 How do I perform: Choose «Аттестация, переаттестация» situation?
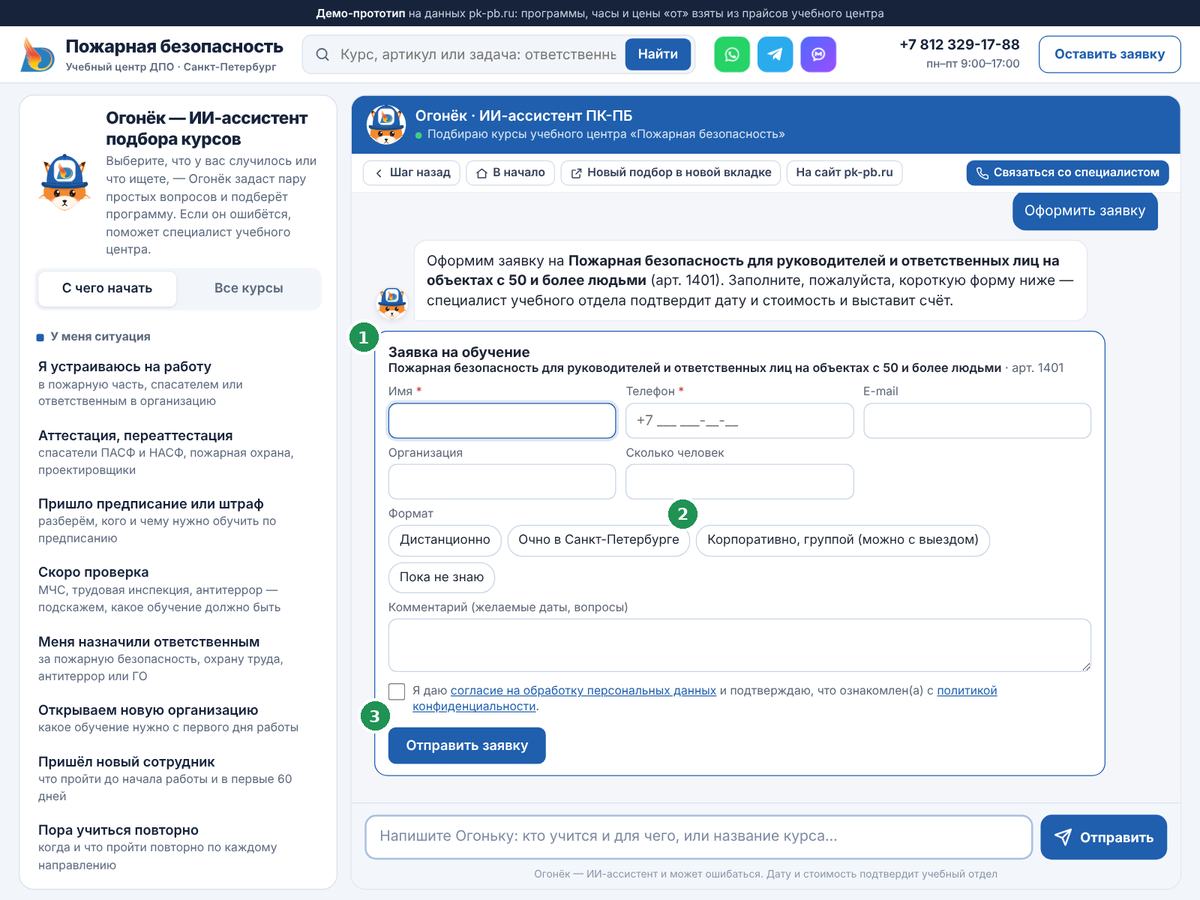(x=179, y=452)
